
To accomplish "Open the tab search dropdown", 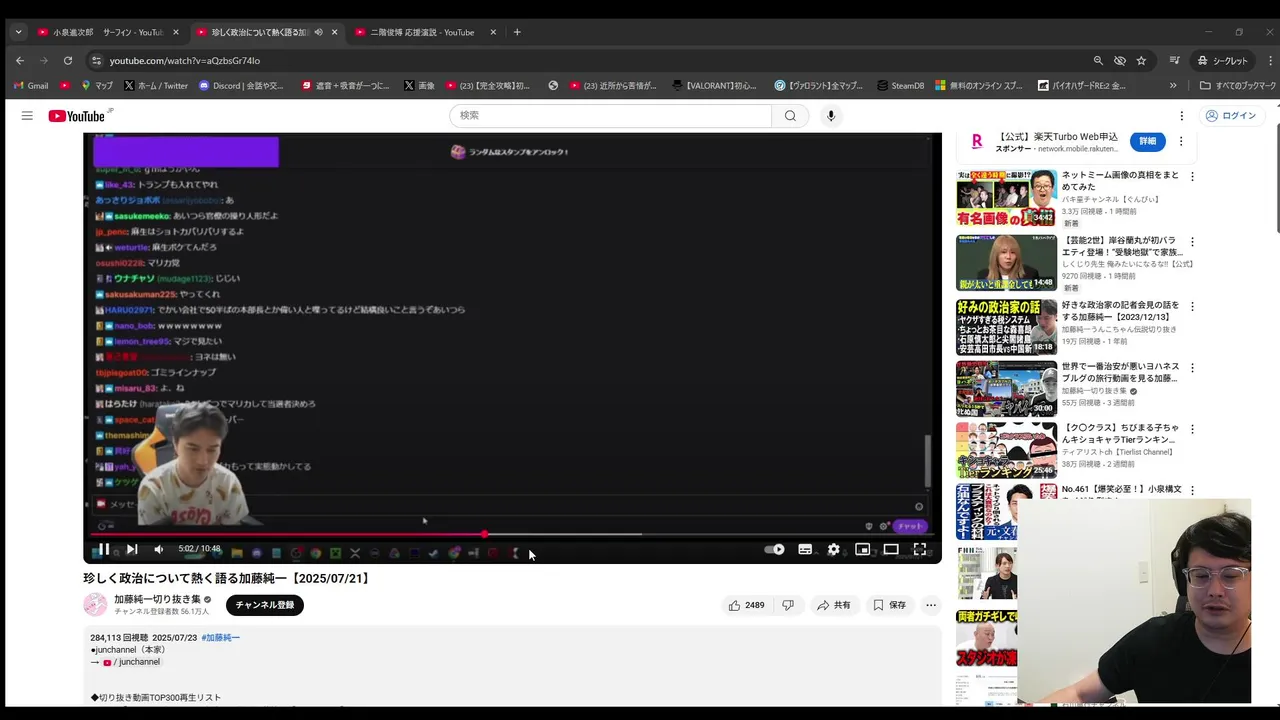I will [x=18, y=32].
